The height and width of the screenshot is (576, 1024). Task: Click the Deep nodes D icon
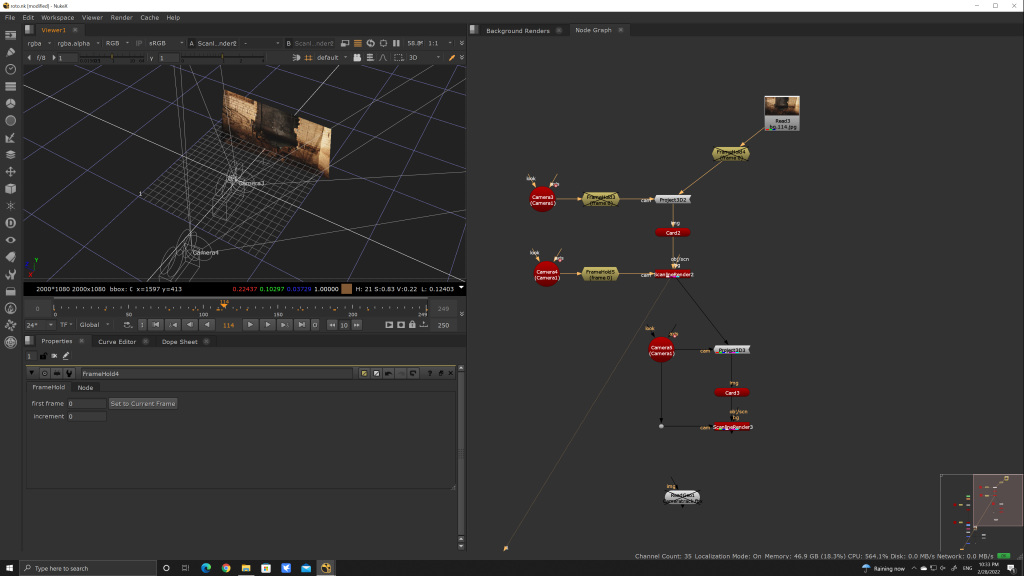pos(10,222)
